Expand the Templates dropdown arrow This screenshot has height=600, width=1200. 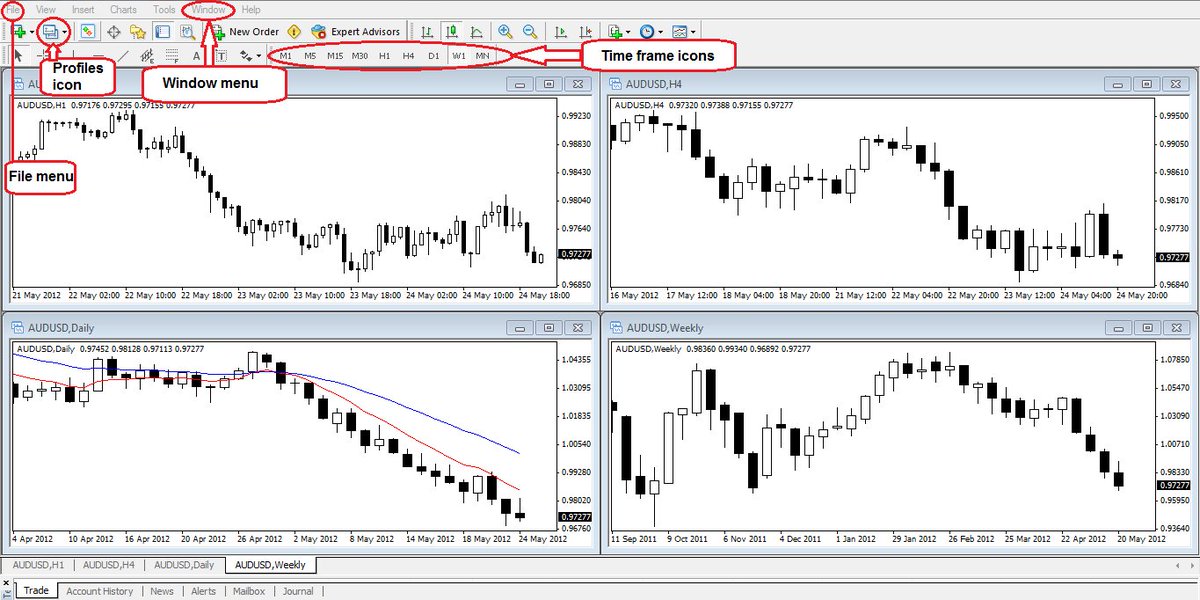tap(694, 32)
